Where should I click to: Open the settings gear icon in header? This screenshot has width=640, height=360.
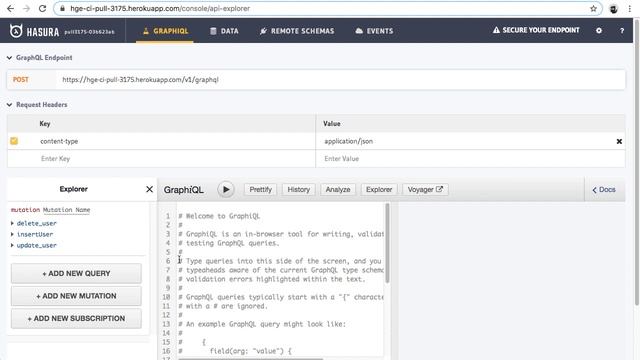599,31
